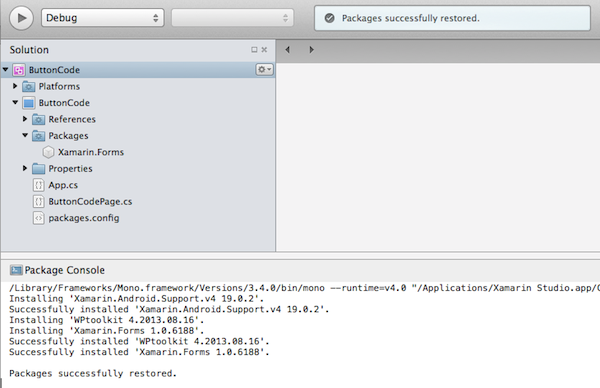
Task: Expand the Properties folder
Action: 25,168
